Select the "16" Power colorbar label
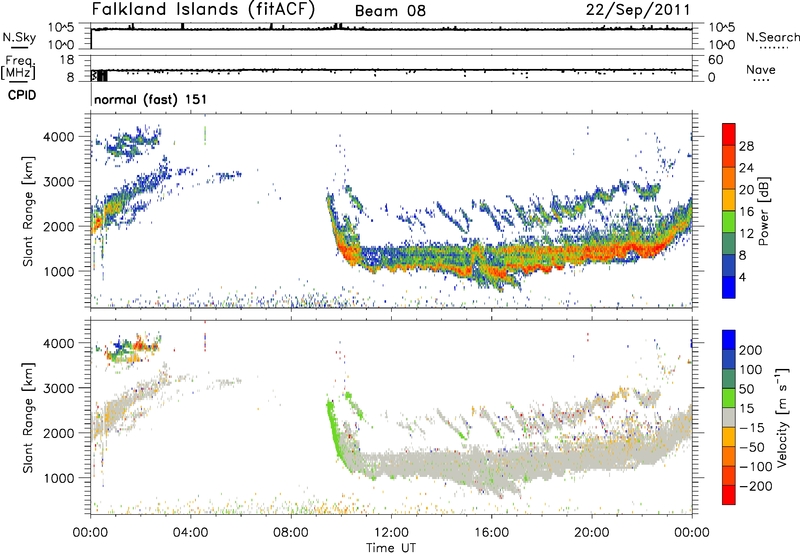The image size is (800, 554). pos(746,212)
